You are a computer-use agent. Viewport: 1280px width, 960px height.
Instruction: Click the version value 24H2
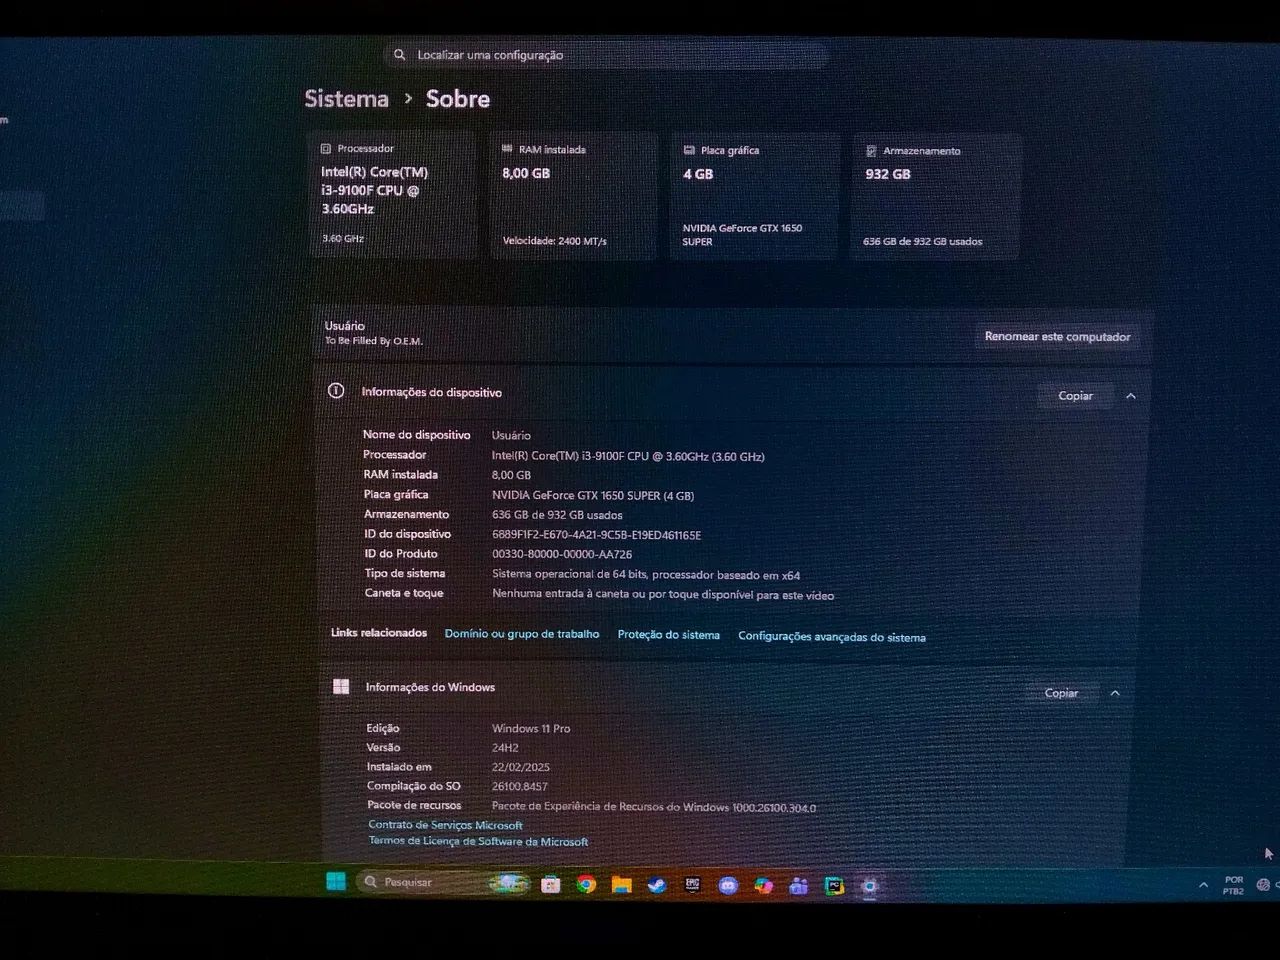coord(505,748)
